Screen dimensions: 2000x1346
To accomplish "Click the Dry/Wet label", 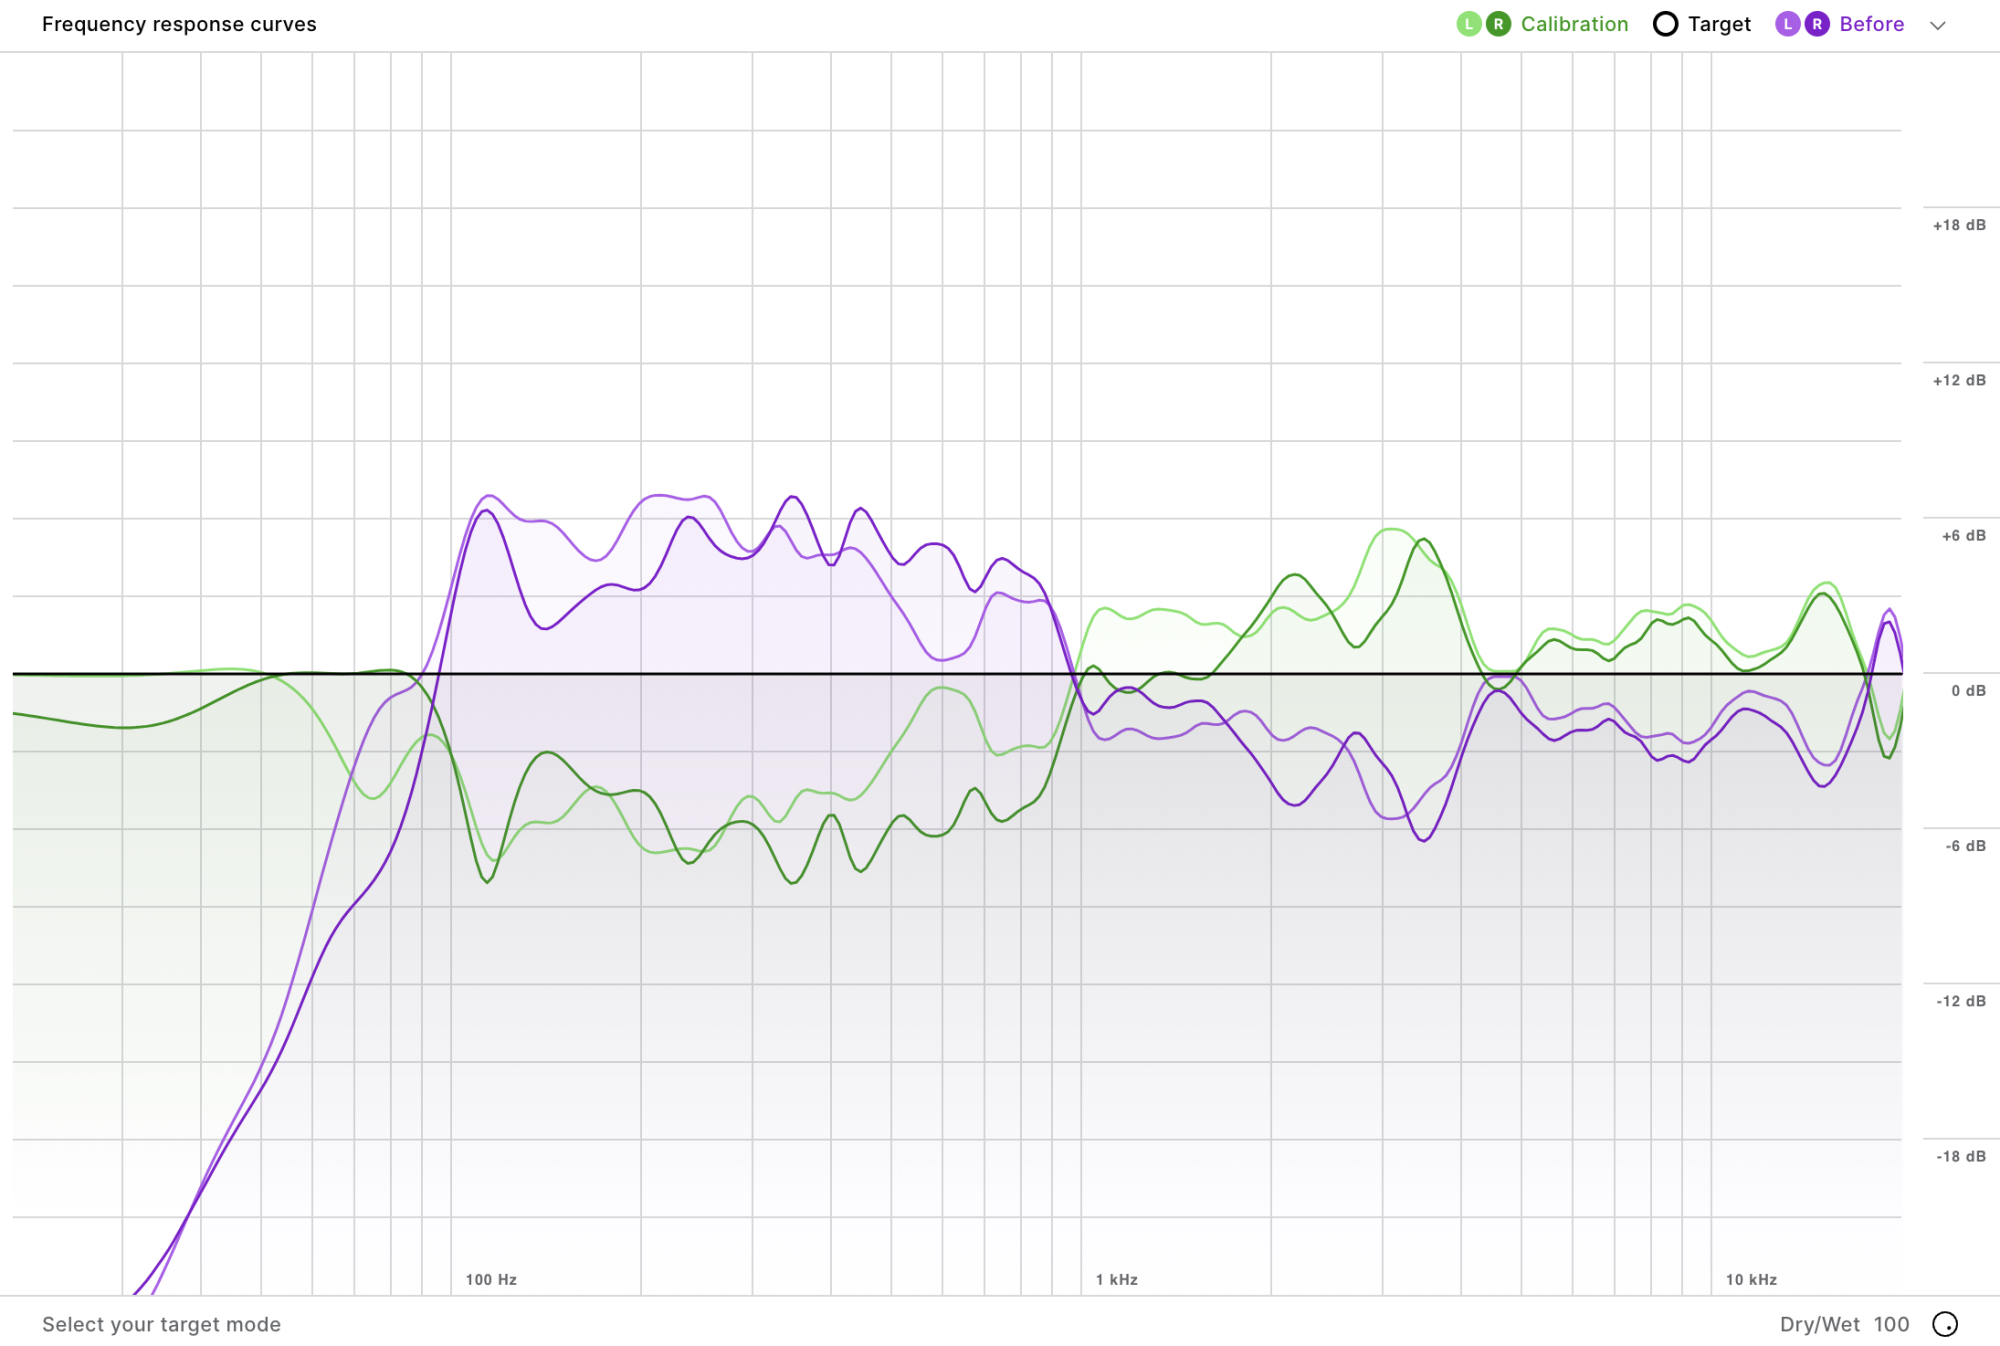I will point(1819,1324).
